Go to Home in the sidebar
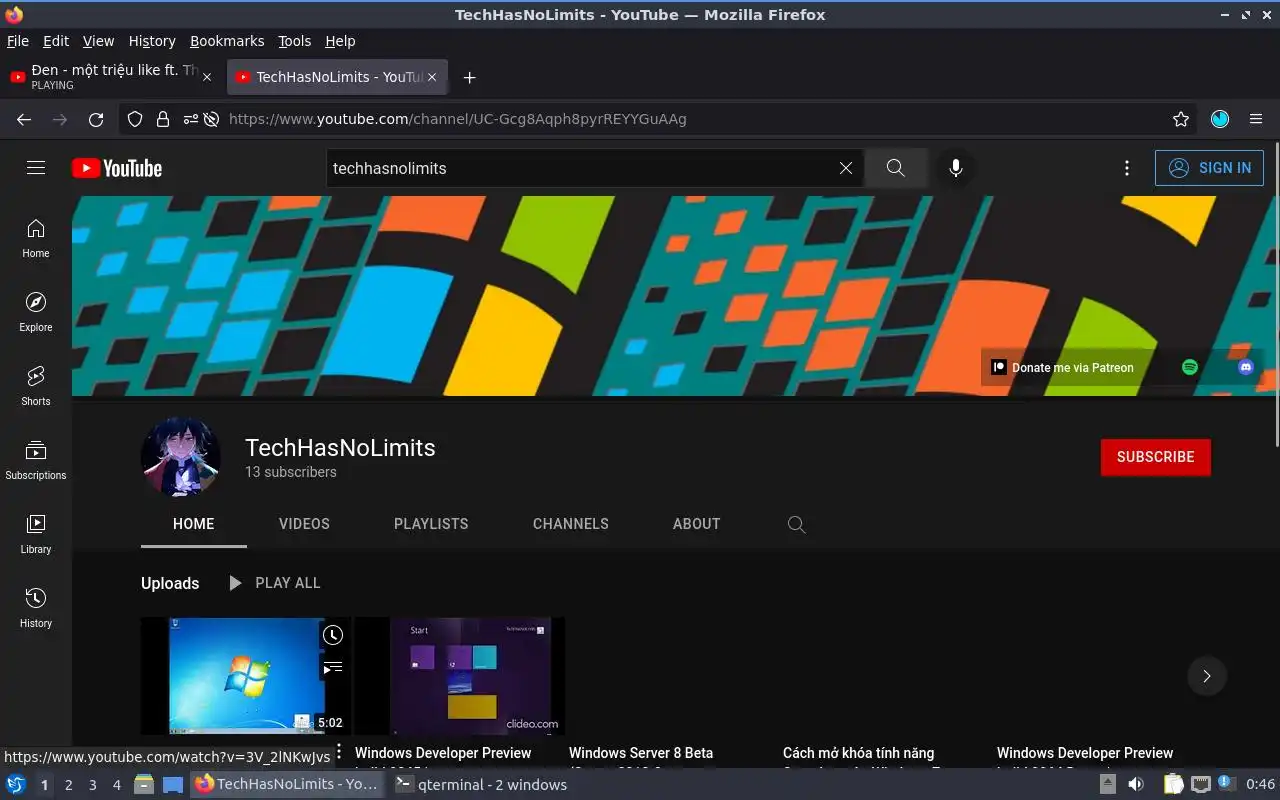 (x=36, y=239)
